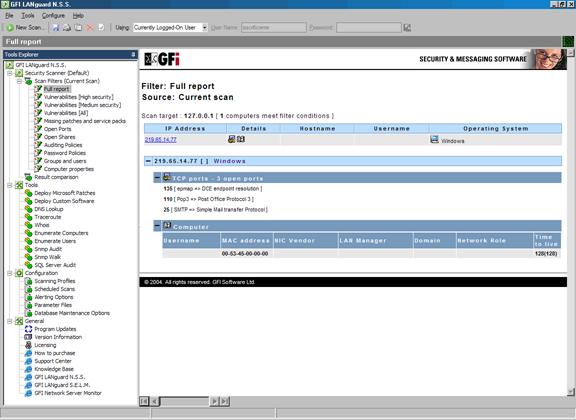Collapse TCP ports open ports section

tap(157, 178)
